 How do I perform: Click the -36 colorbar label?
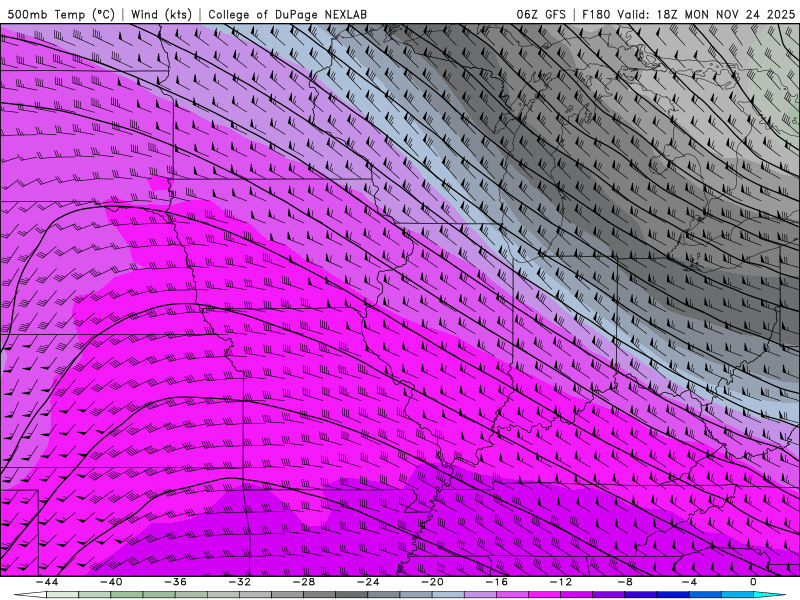pos(175,582)
